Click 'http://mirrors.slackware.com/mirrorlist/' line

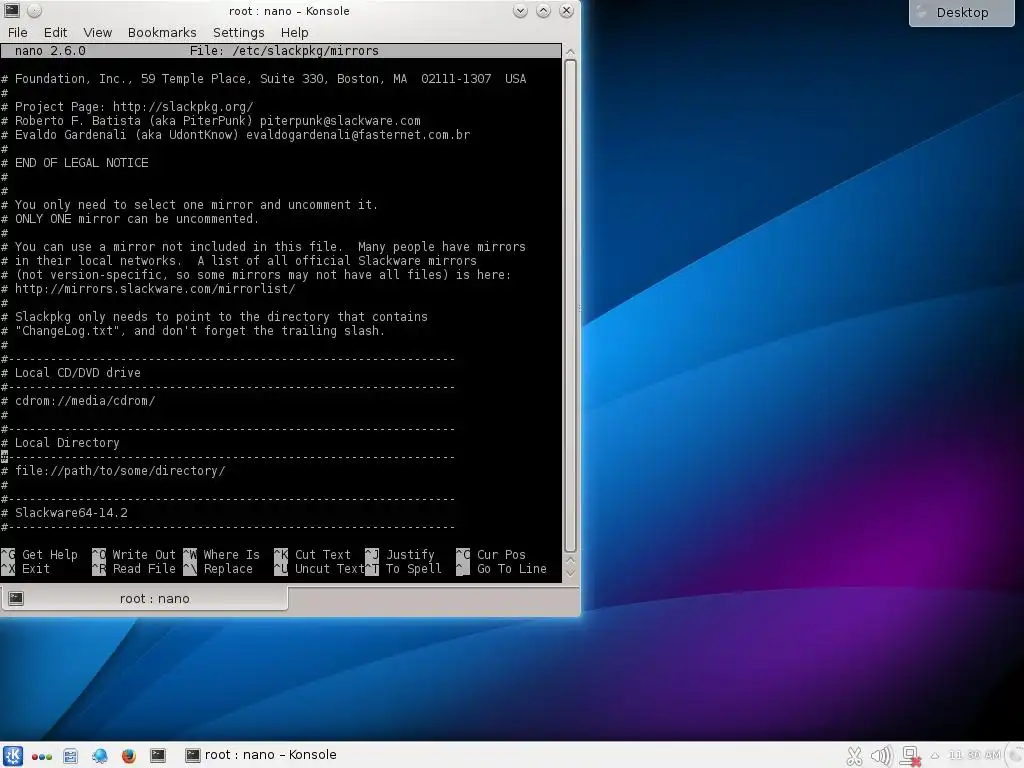(x=155, y=289)
